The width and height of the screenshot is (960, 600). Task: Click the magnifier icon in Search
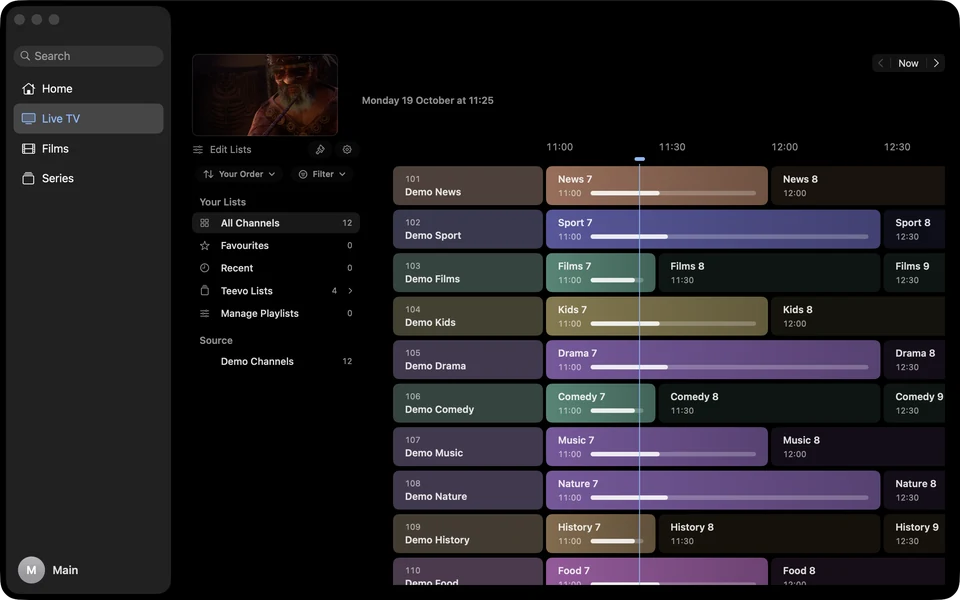25,56
